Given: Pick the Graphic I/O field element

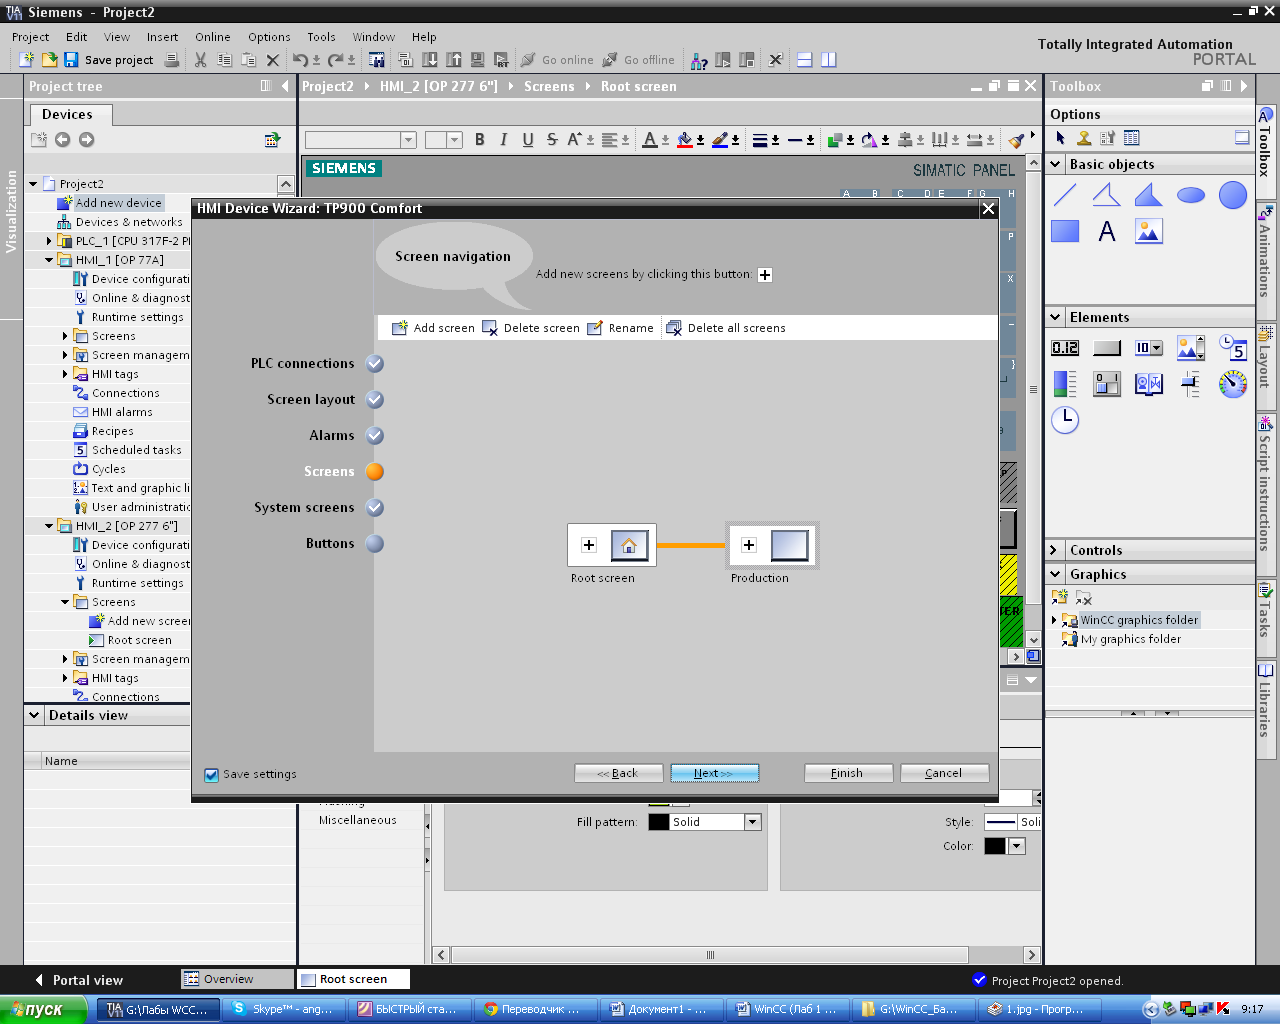Looking at the screenshot, I should [1190, 348].
